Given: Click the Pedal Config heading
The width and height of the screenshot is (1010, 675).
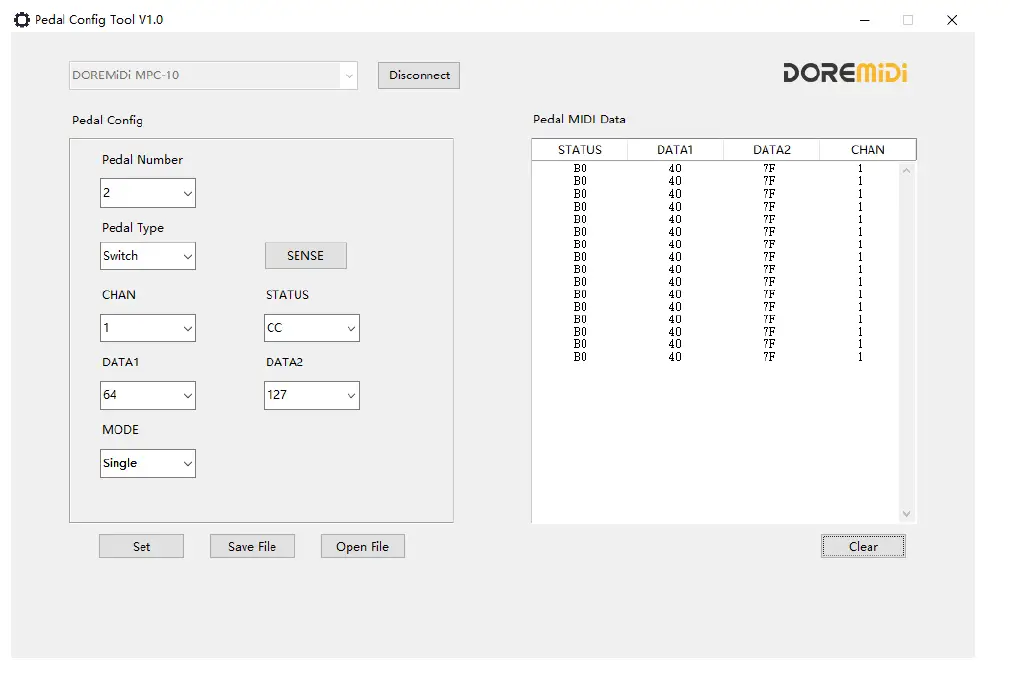Looking at the screenshot, I should [x=108, y=120].
